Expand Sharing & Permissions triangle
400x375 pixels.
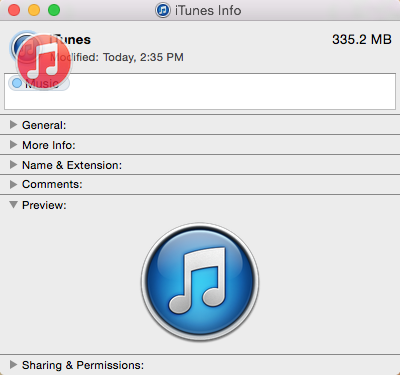coord(13,364)
